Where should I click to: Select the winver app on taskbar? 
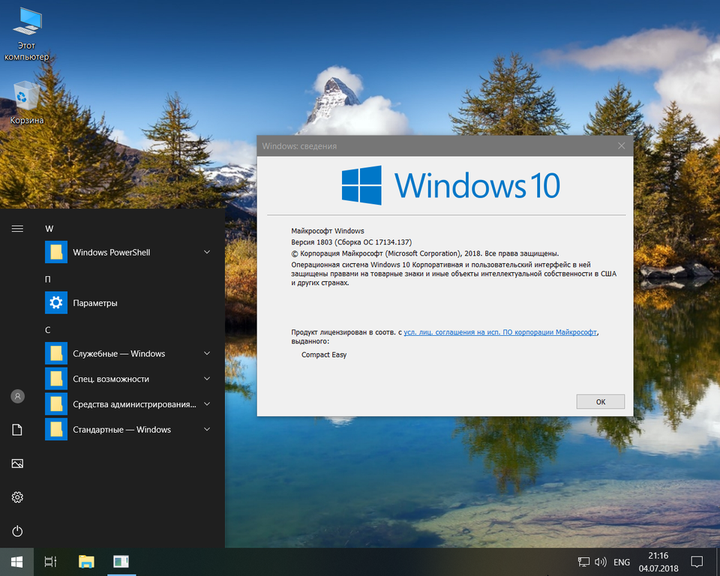pos(121,562)
